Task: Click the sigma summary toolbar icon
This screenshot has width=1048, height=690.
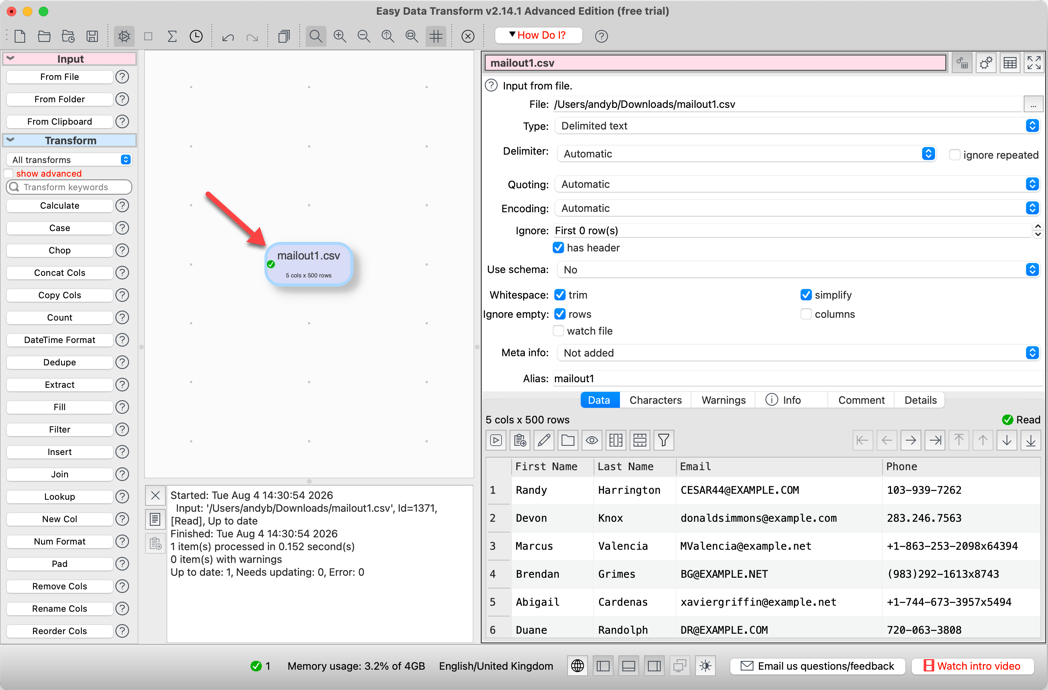Action: coord(172,36)
